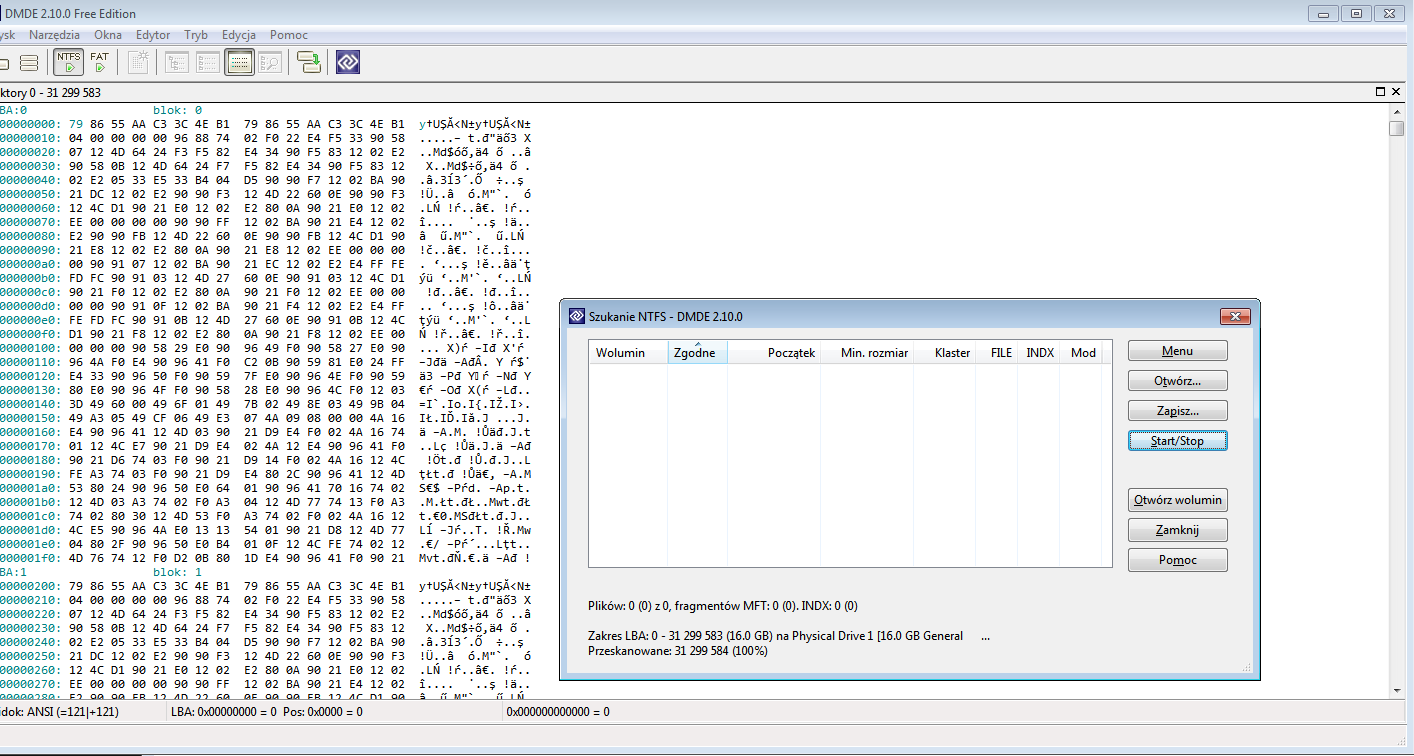
Task: Sort by the Zgodne column header
Action: pos(698,352)
